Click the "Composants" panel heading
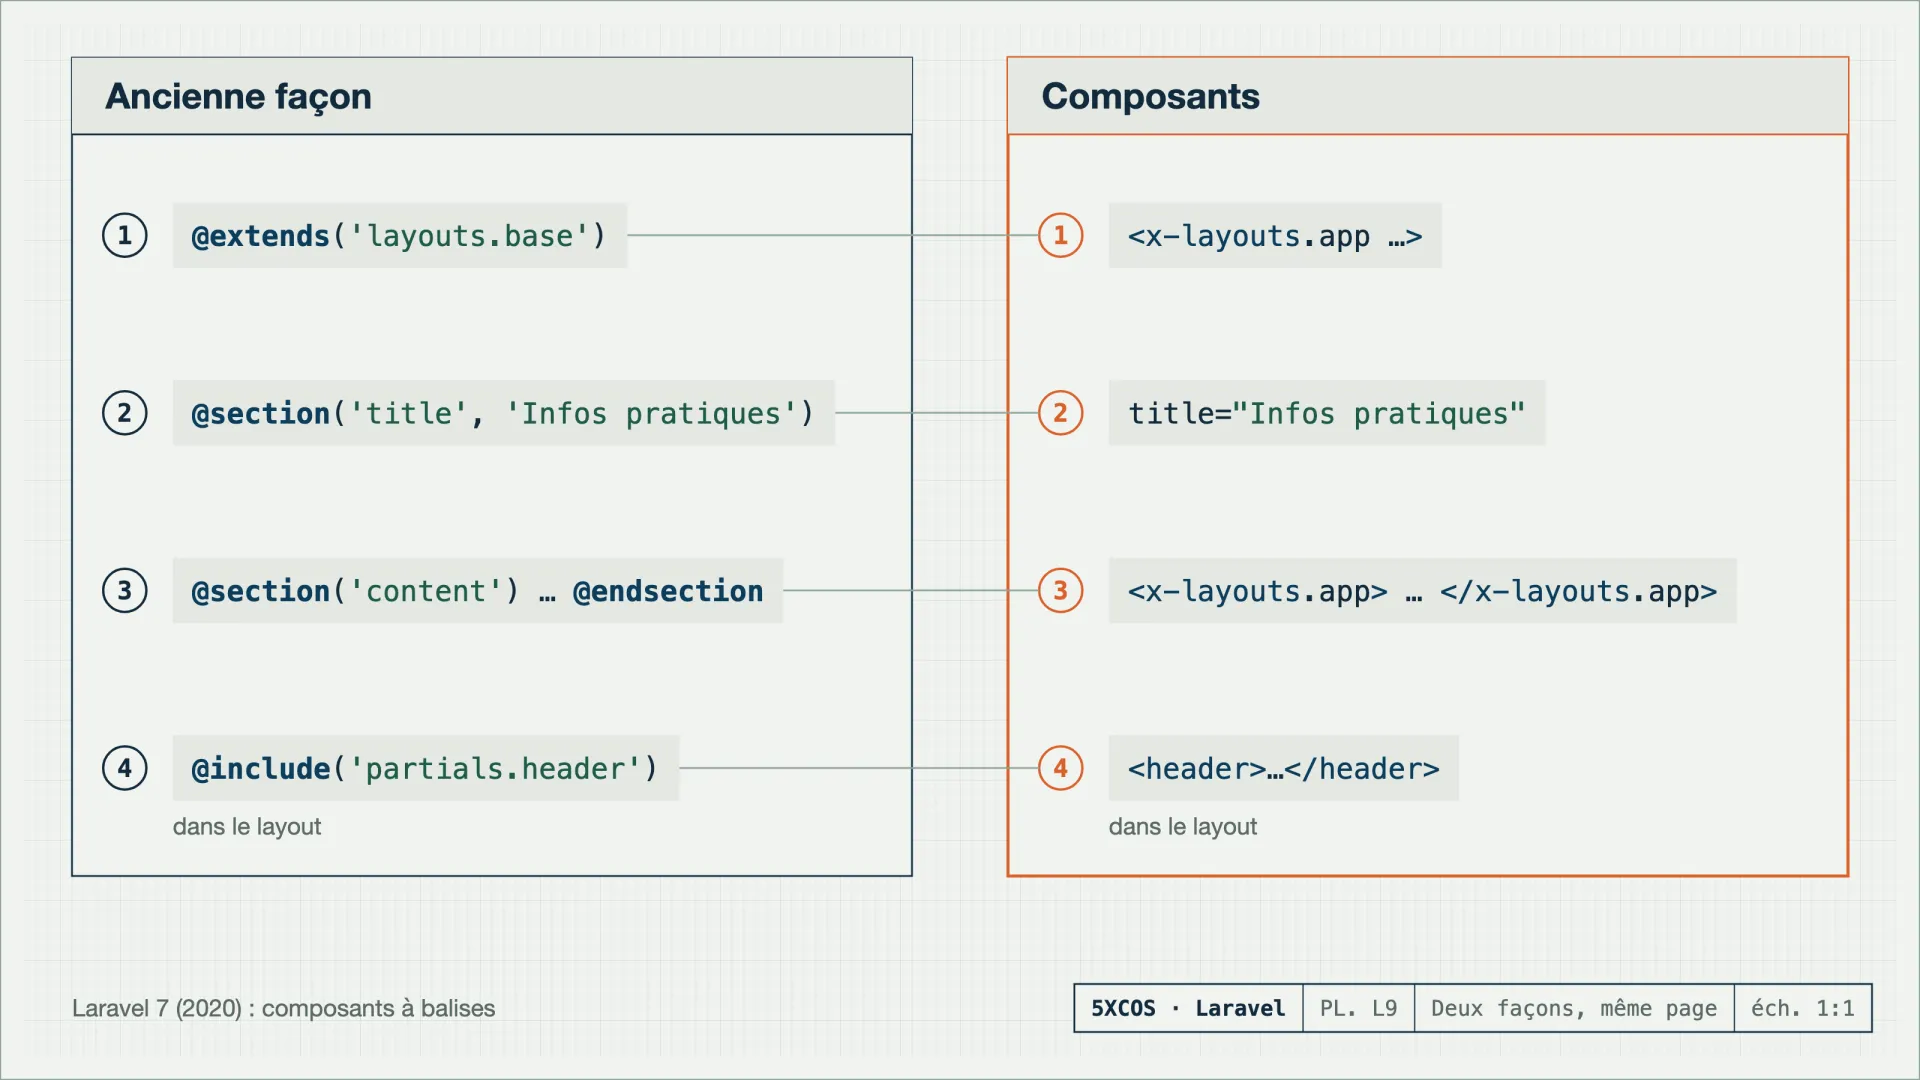Screen dimensions: 1920x1080 pyautogui.click(x=1150, y=96)
